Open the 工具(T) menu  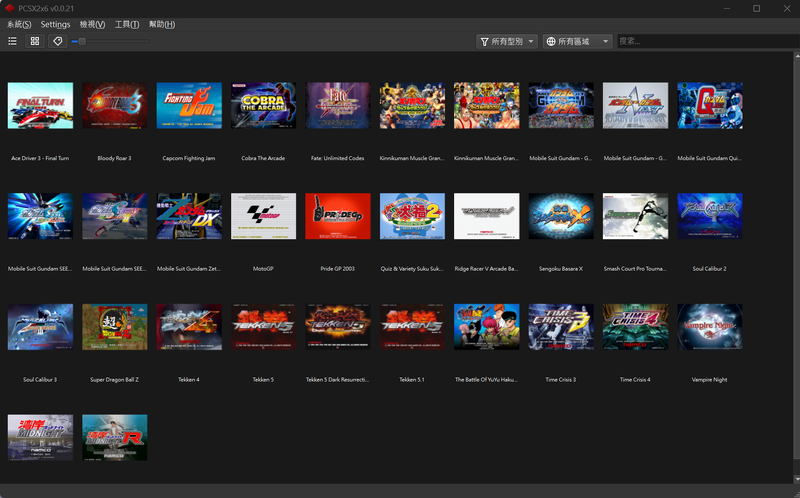(127, 24)
